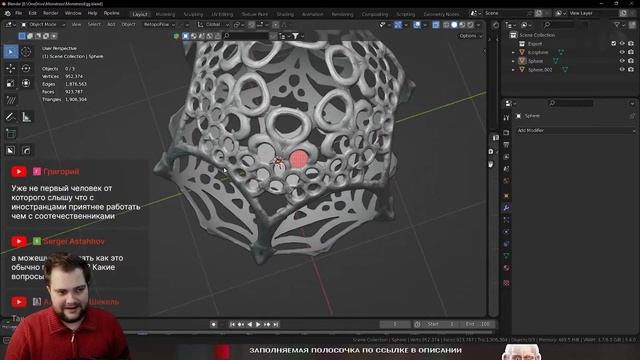The height and width of the screenshot is (360, 640).
Task: Open the File menu
Action: tap(18, 13)
